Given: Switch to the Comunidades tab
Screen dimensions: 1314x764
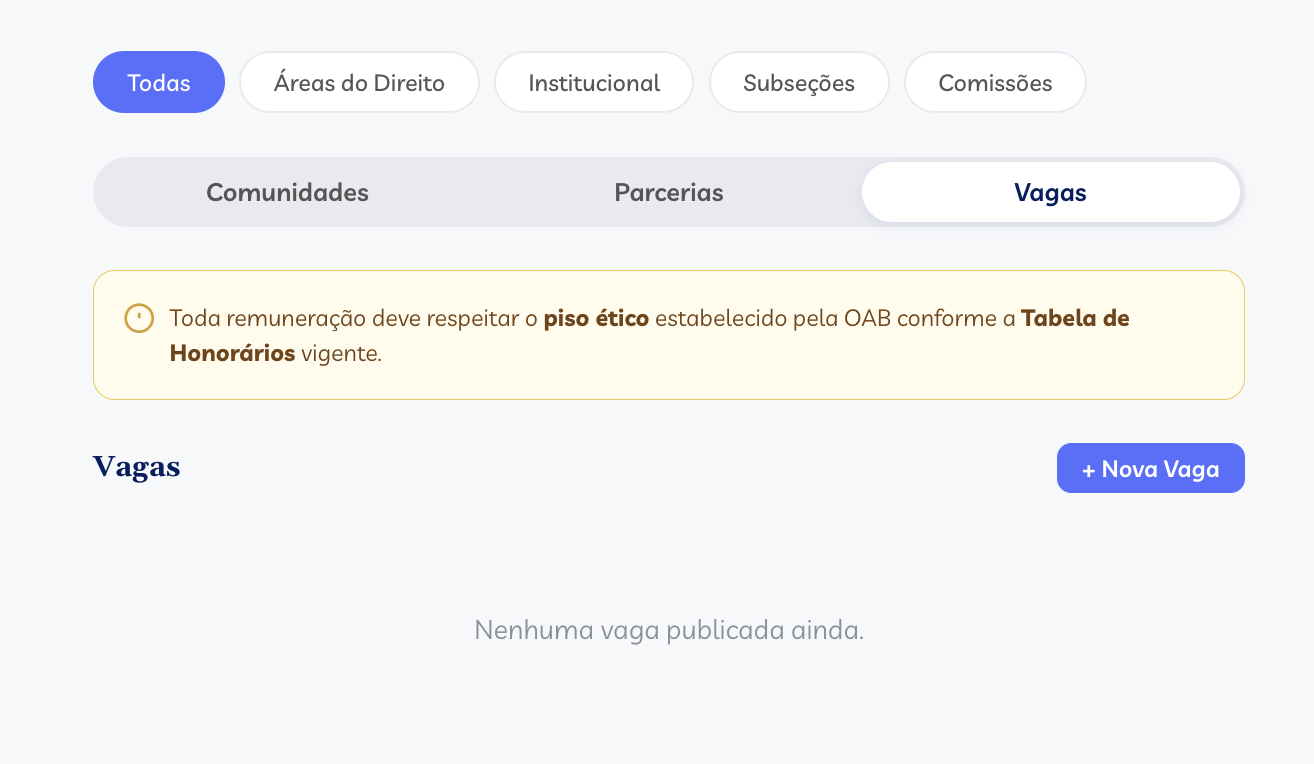Looking at the screenshot, I should [287, 192].
